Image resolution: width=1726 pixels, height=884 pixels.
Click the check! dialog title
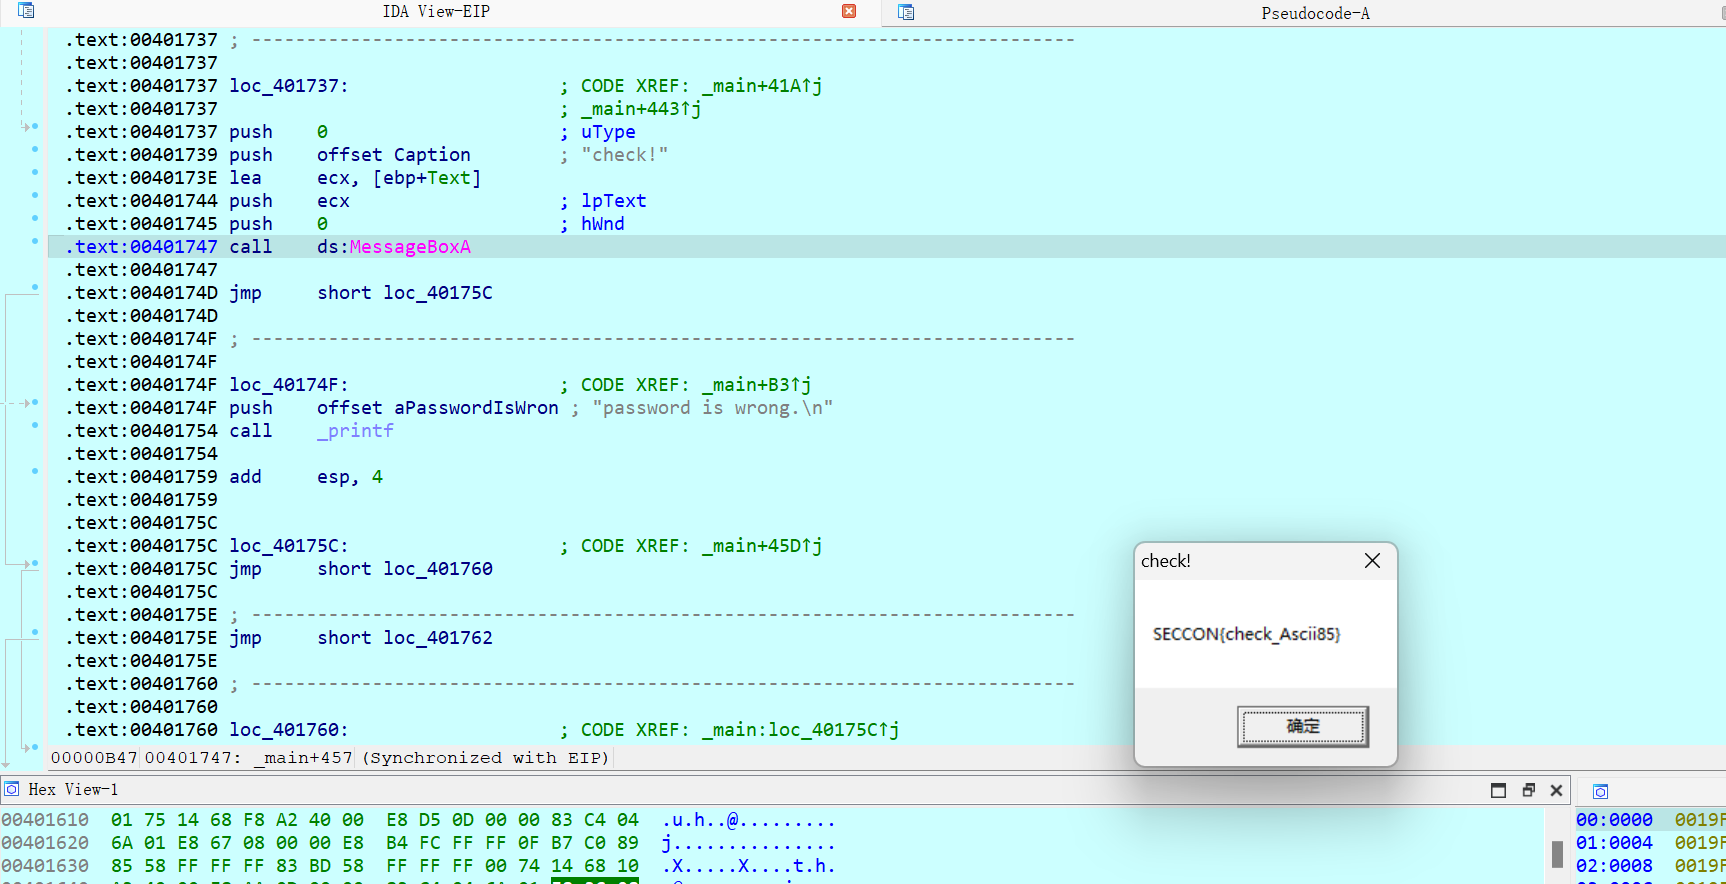(1166, 561)
